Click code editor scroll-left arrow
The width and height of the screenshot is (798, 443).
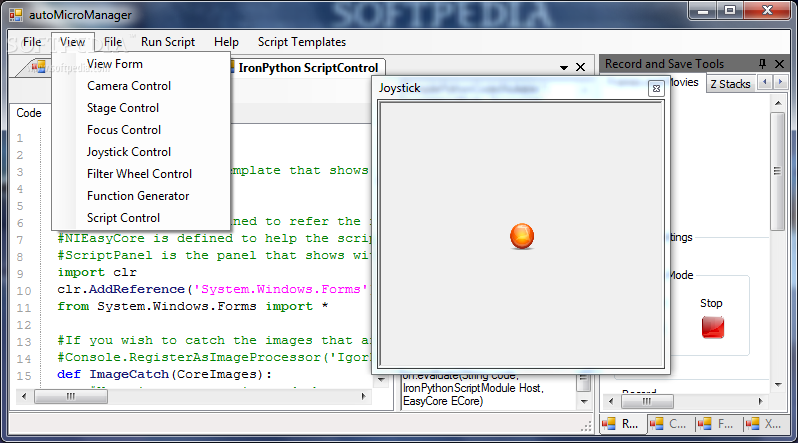click(24, 396)
